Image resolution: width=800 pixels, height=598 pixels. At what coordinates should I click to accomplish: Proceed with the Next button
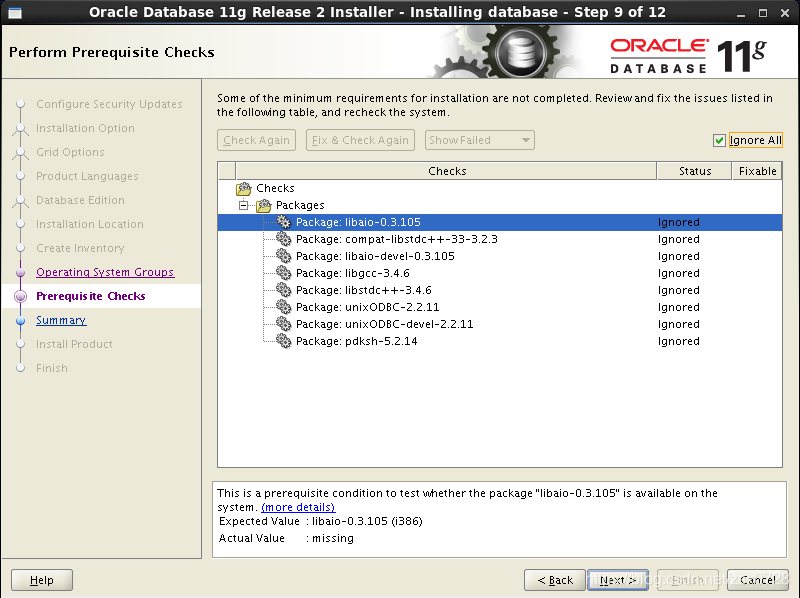(618, 580)
